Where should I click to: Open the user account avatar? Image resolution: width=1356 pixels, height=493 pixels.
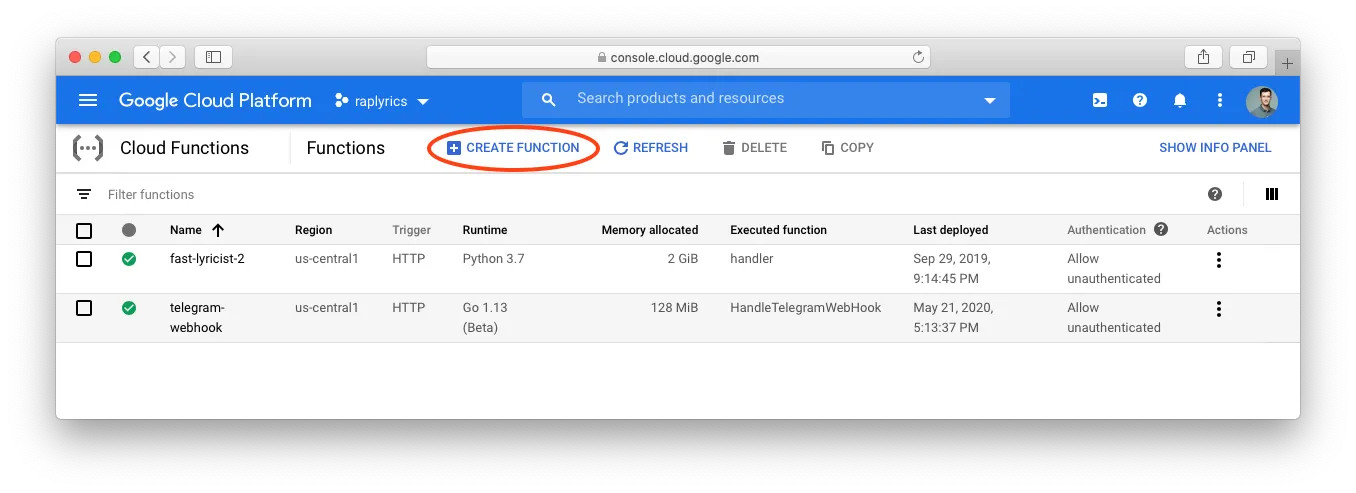coord(1261,100)
